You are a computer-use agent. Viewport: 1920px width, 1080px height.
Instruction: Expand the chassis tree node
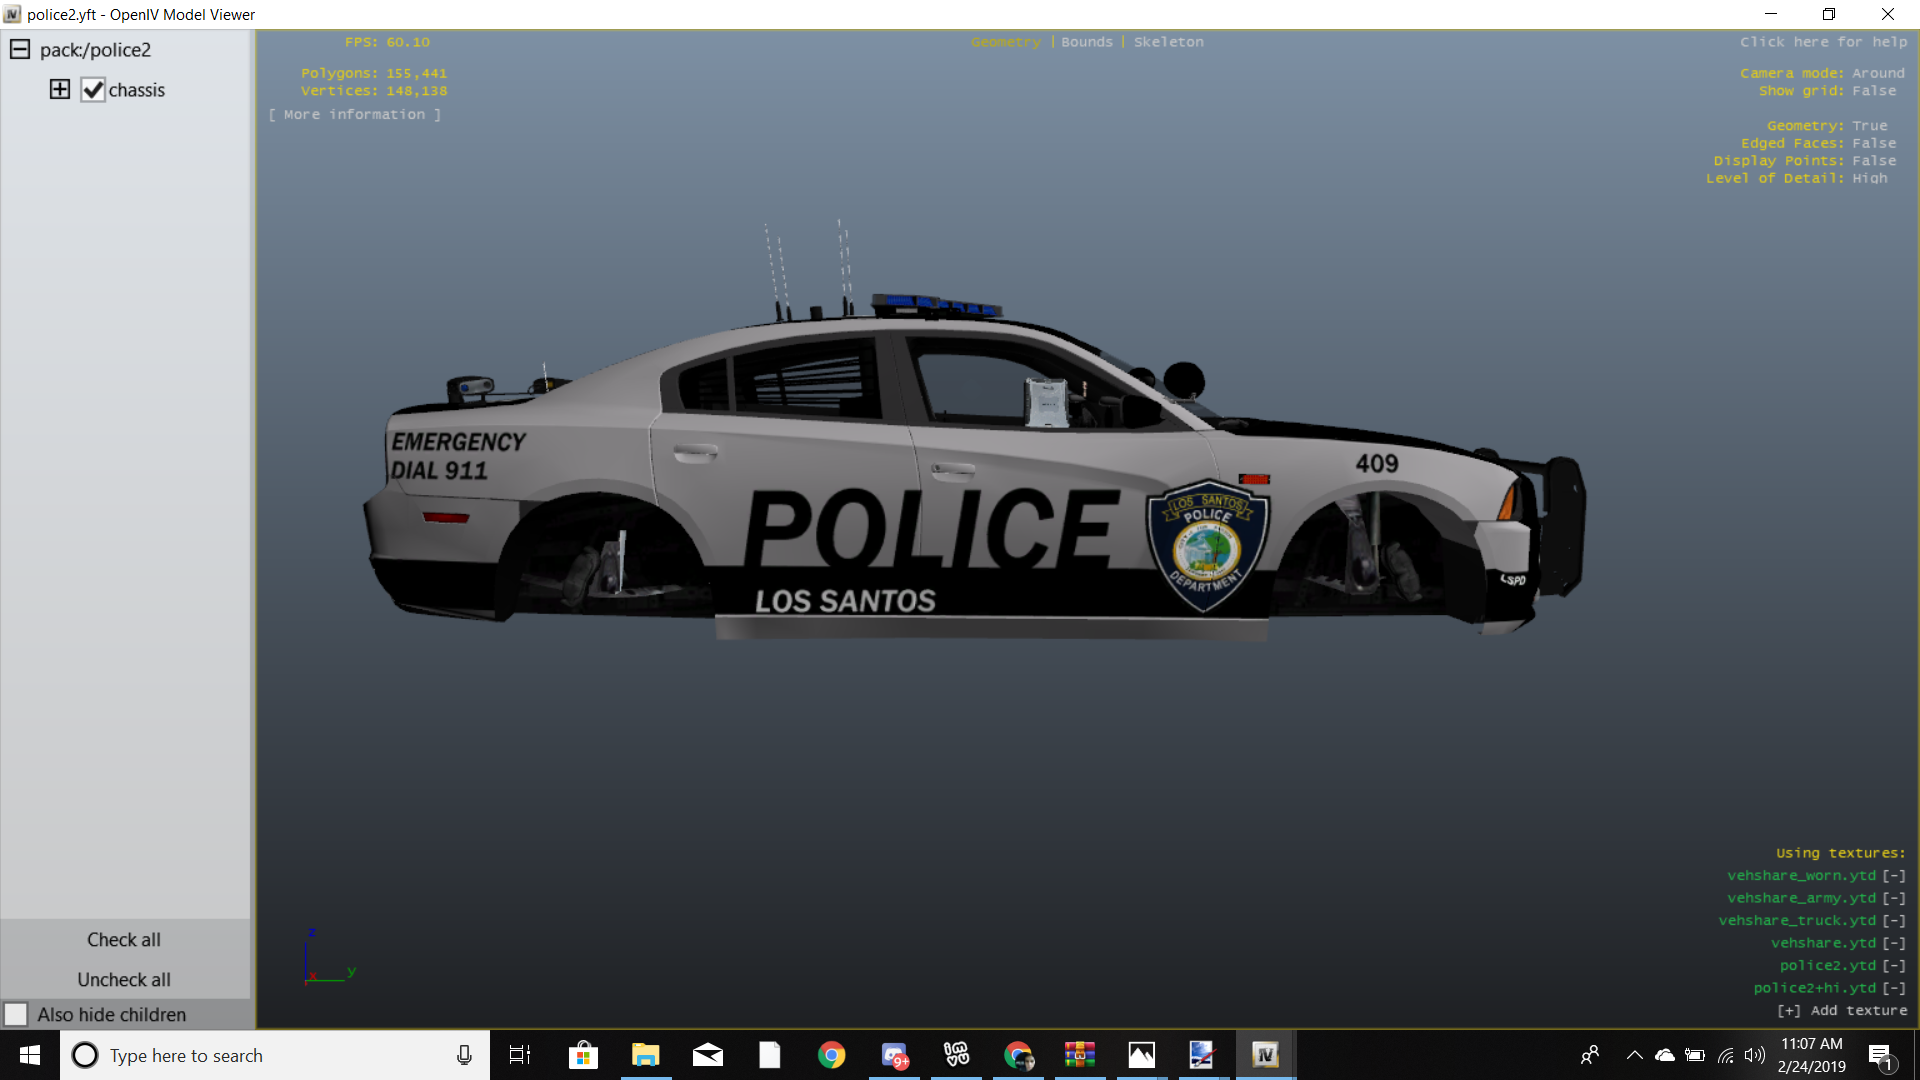[x=60, y=89]
